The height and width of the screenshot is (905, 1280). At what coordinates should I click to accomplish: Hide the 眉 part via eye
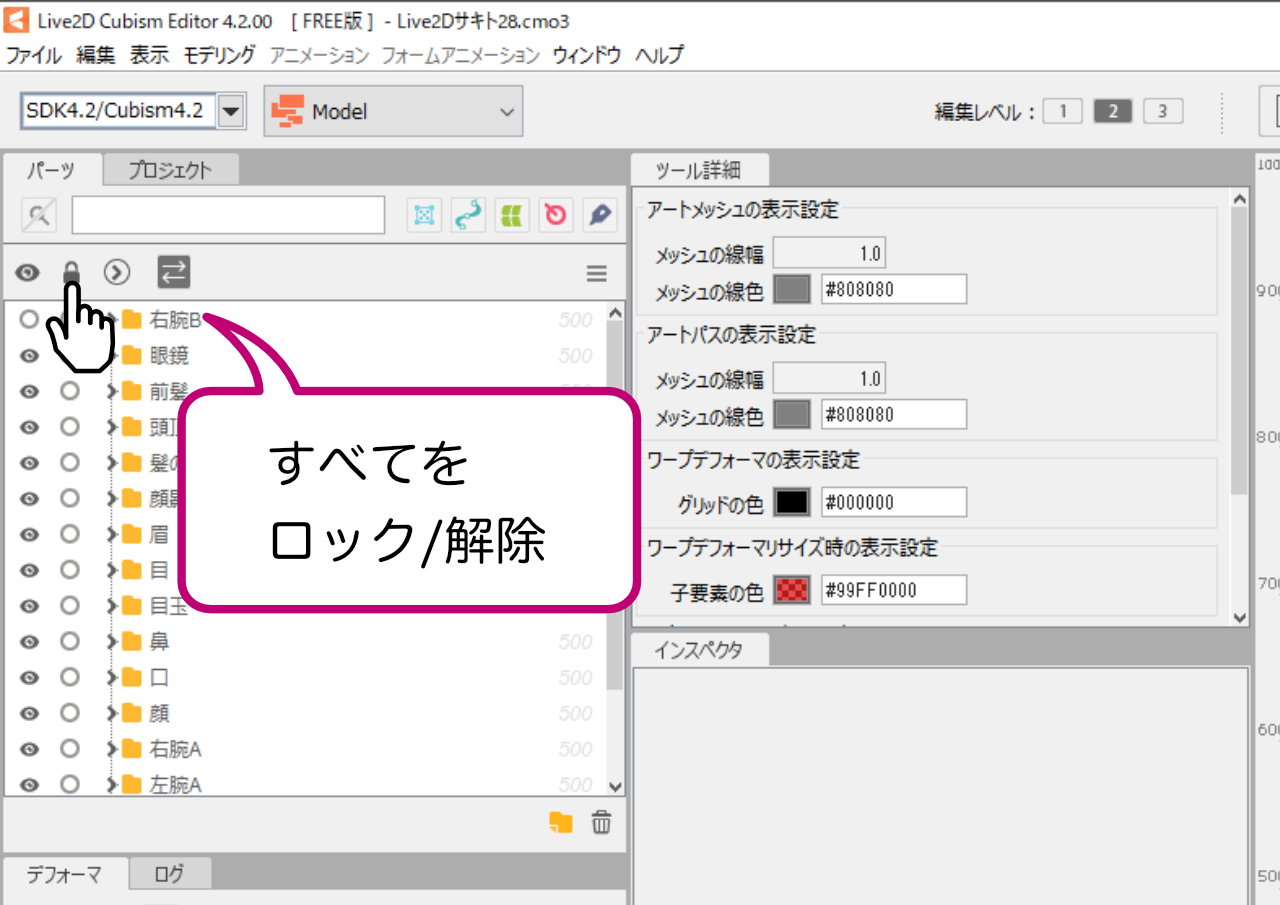pos(29,534)
